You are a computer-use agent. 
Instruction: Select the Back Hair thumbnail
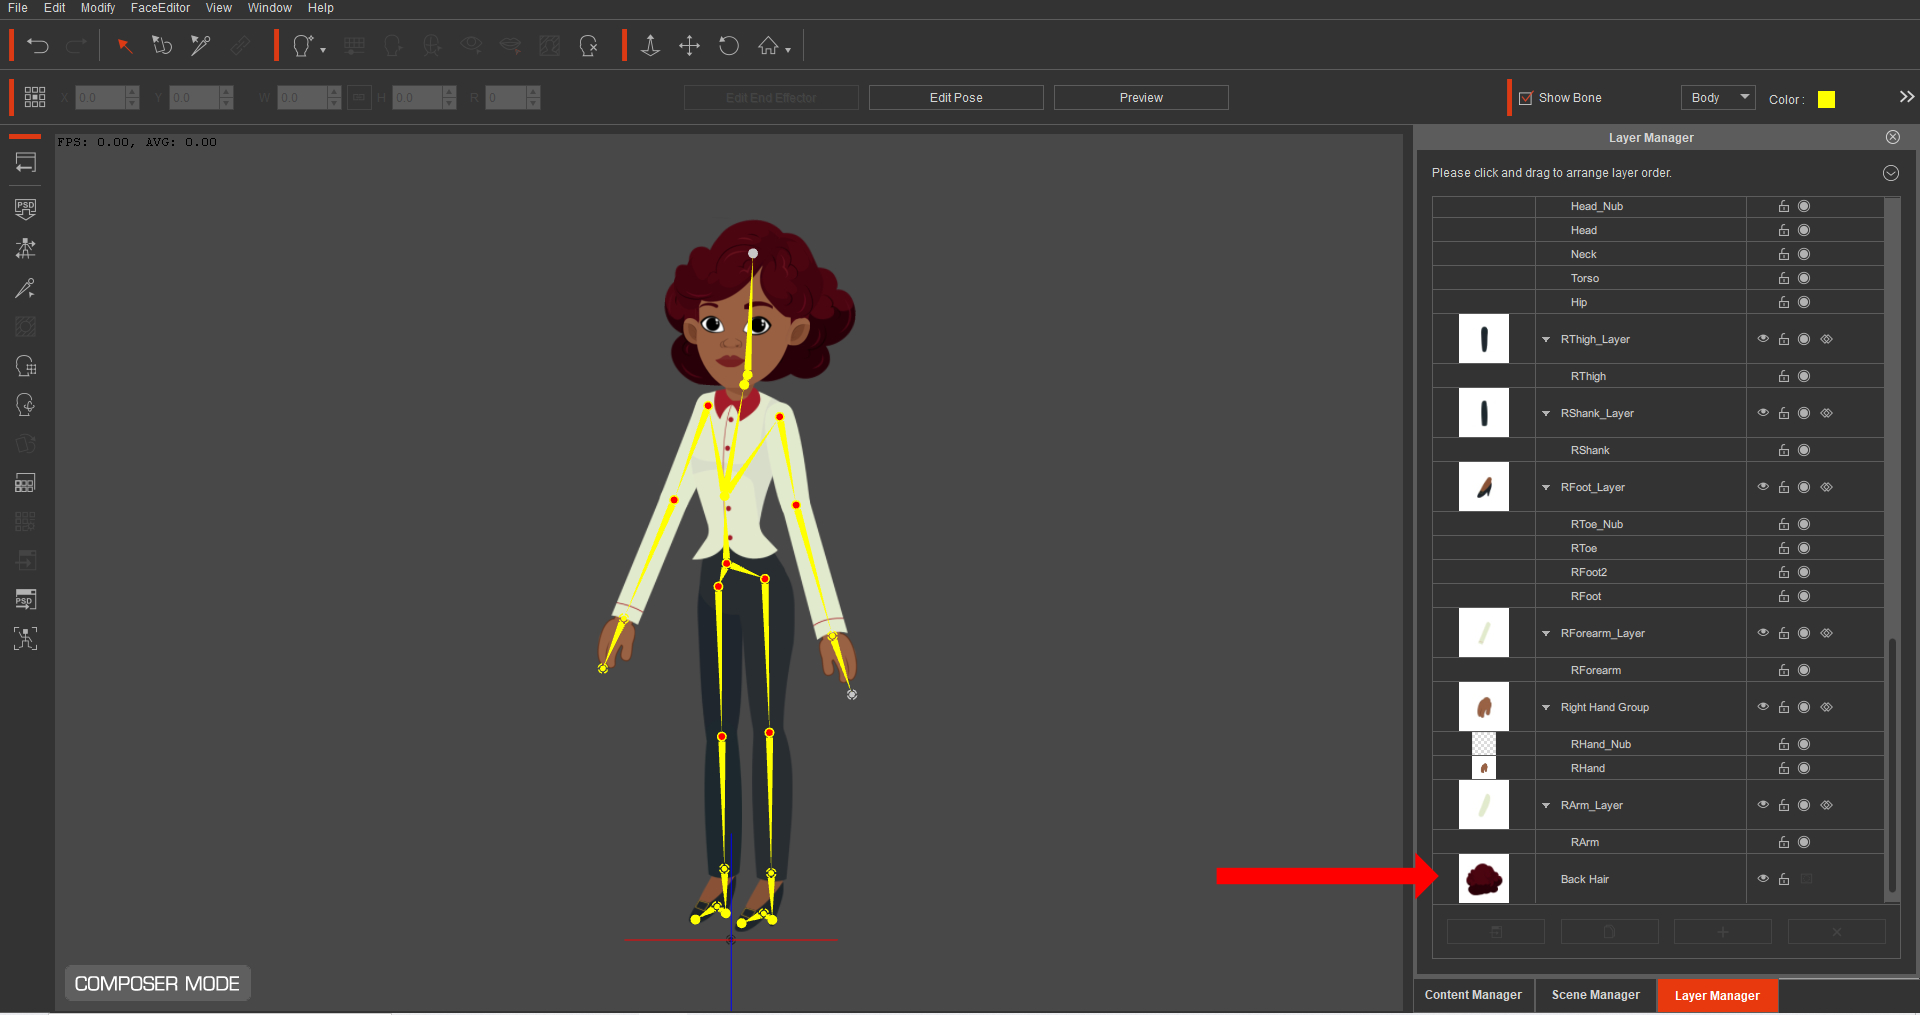pyautogui.click(x=1484, y=879)
